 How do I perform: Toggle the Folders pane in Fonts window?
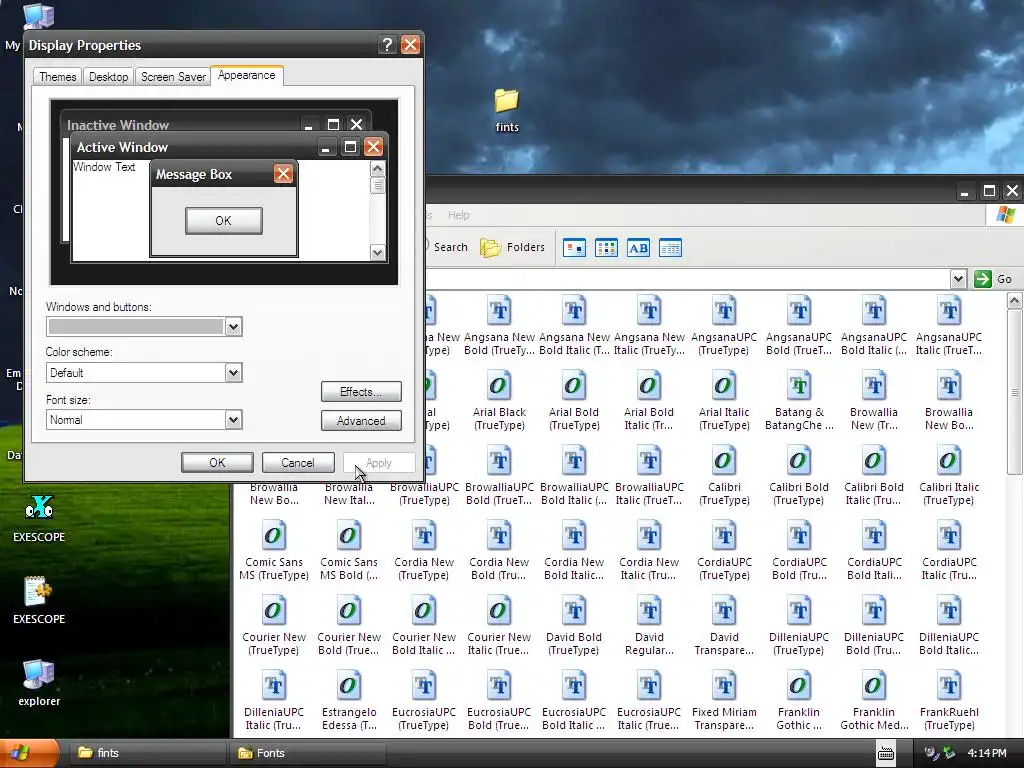pyautogui.click(x=513, y=248)
